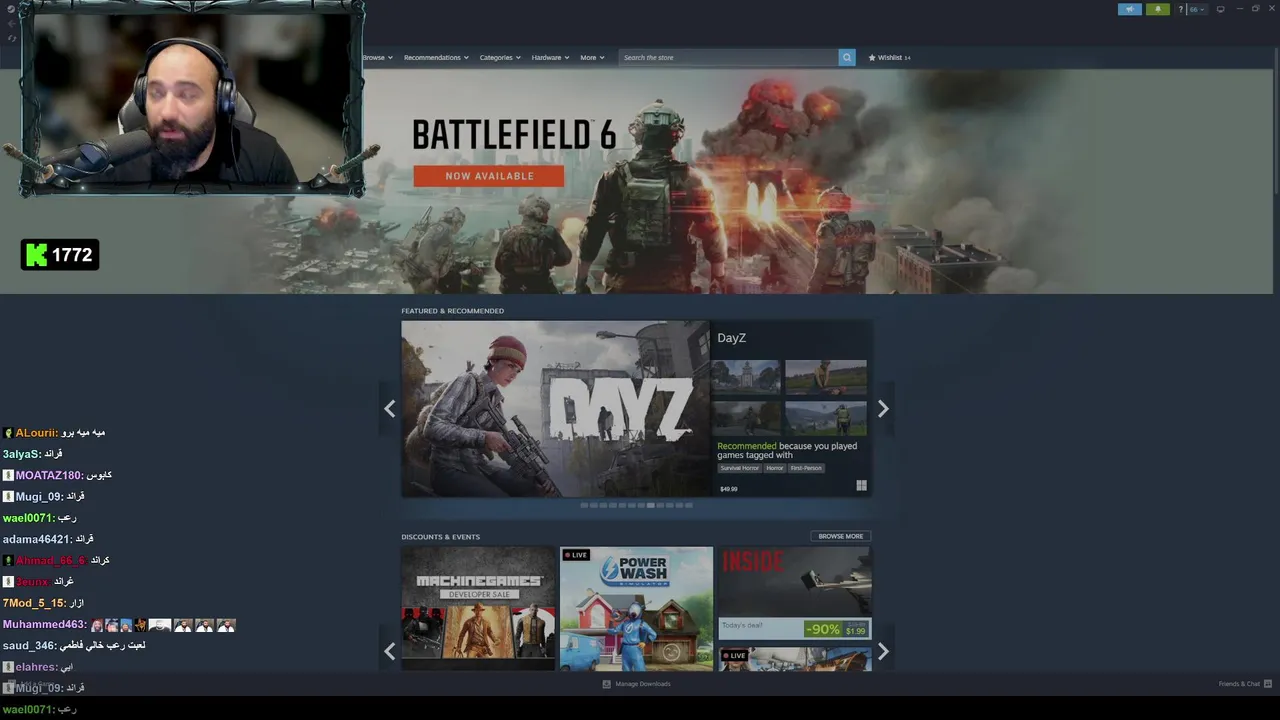This screenshot has width=1280, height=720.
Task: Click chat username adama46421
Action: coord(36,539)
